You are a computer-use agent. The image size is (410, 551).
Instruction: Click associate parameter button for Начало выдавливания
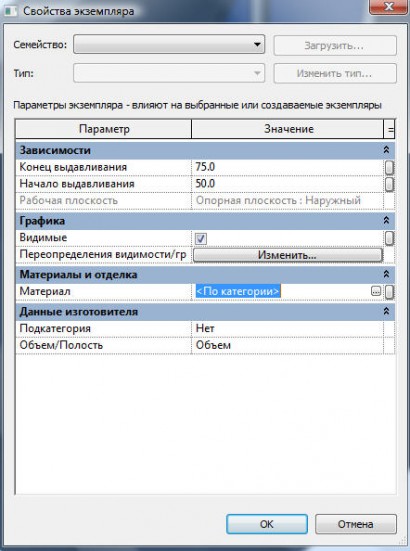point(389,184)
